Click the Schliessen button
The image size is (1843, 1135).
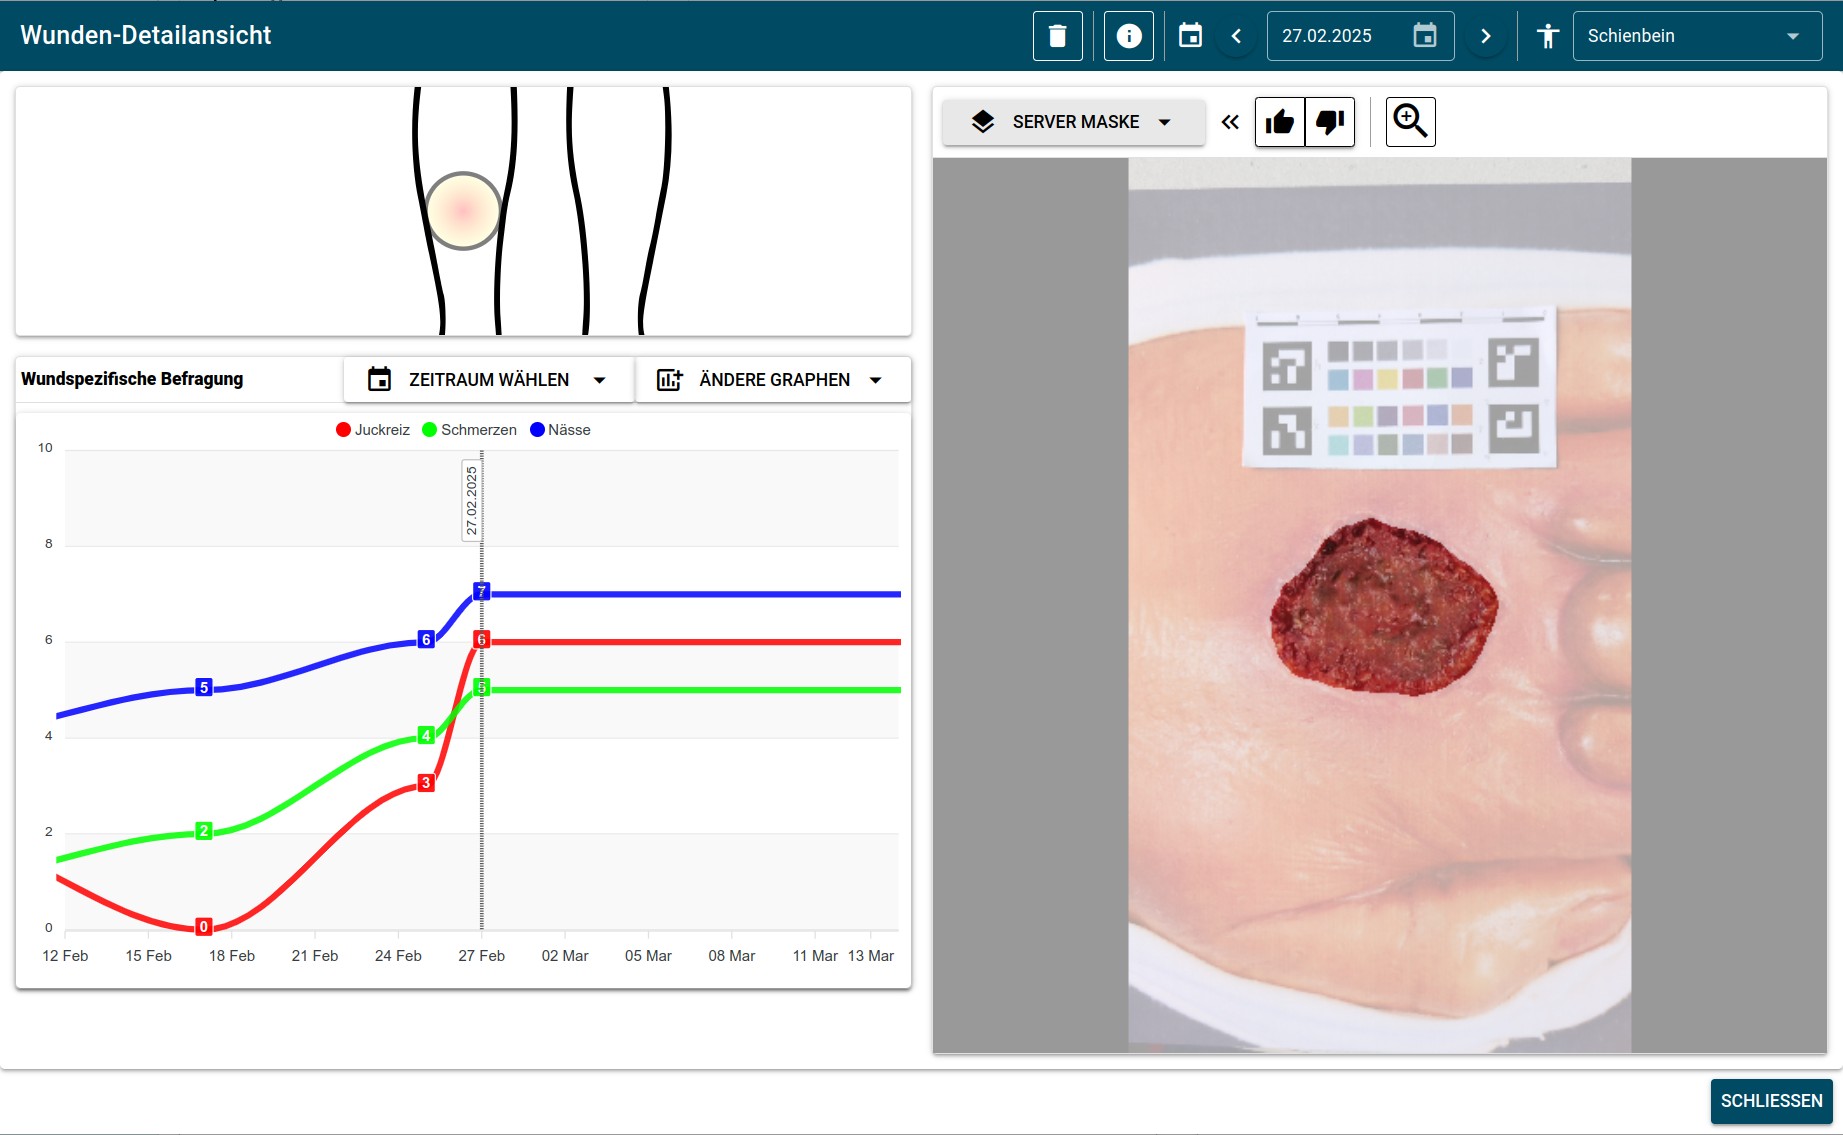[1771, 1101]
